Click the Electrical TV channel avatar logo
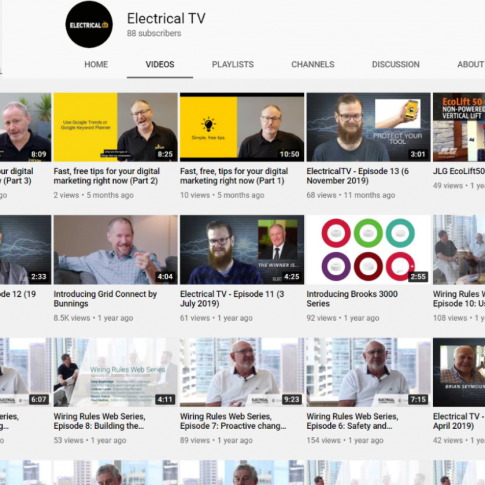This screenshot has width=485, height=485. tap(89, 24)
